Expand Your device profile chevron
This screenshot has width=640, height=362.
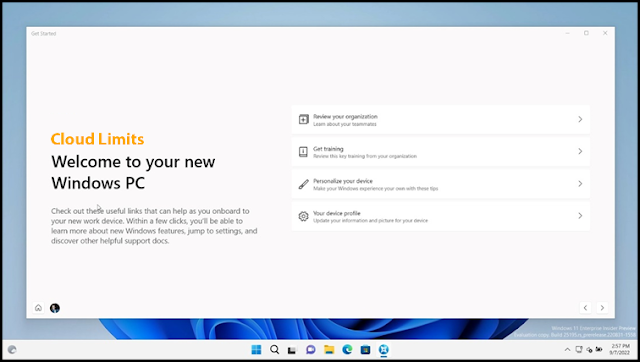pyautogui.click(x=580, y=215)
